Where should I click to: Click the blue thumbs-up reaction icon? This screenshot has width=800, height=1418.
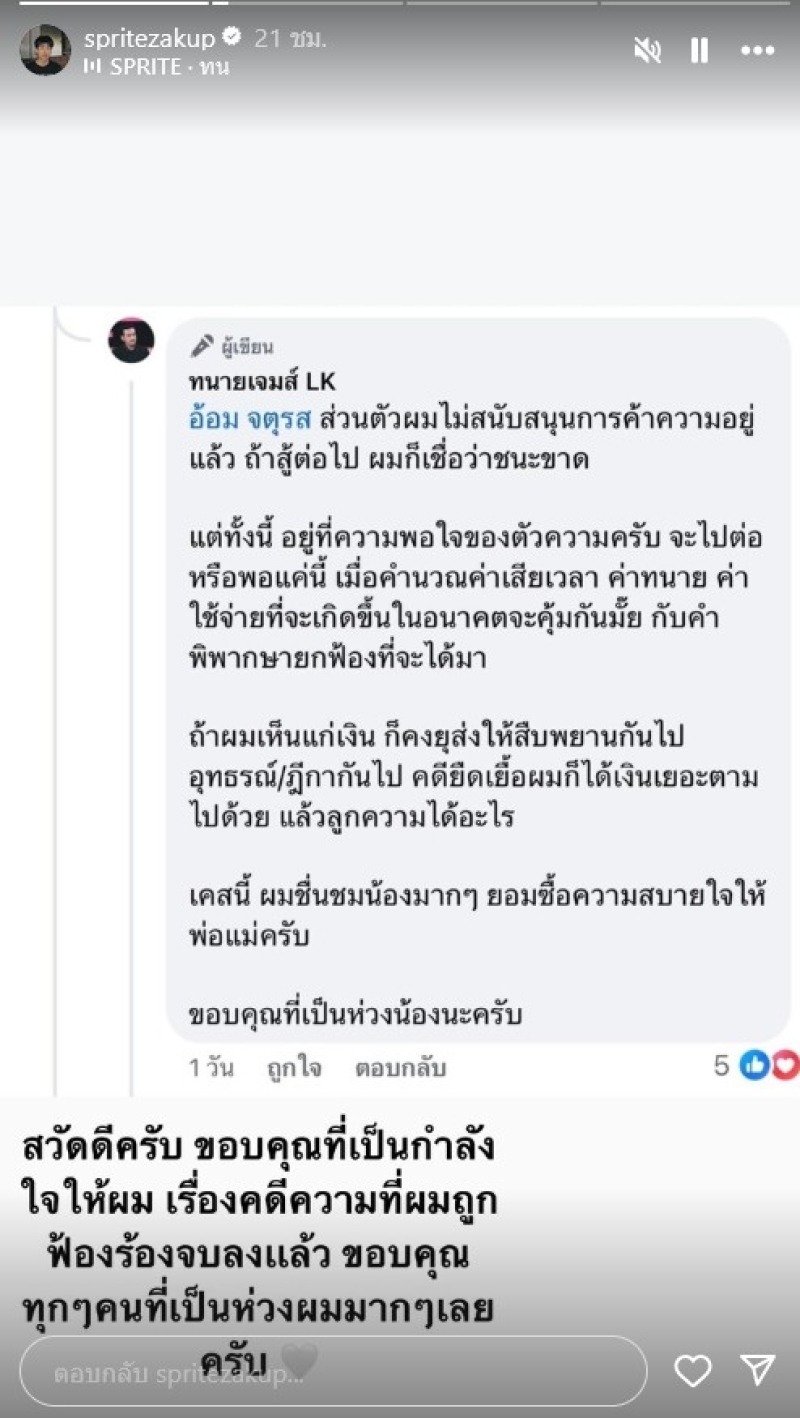pyautogui.click(x=753, y=1067)
